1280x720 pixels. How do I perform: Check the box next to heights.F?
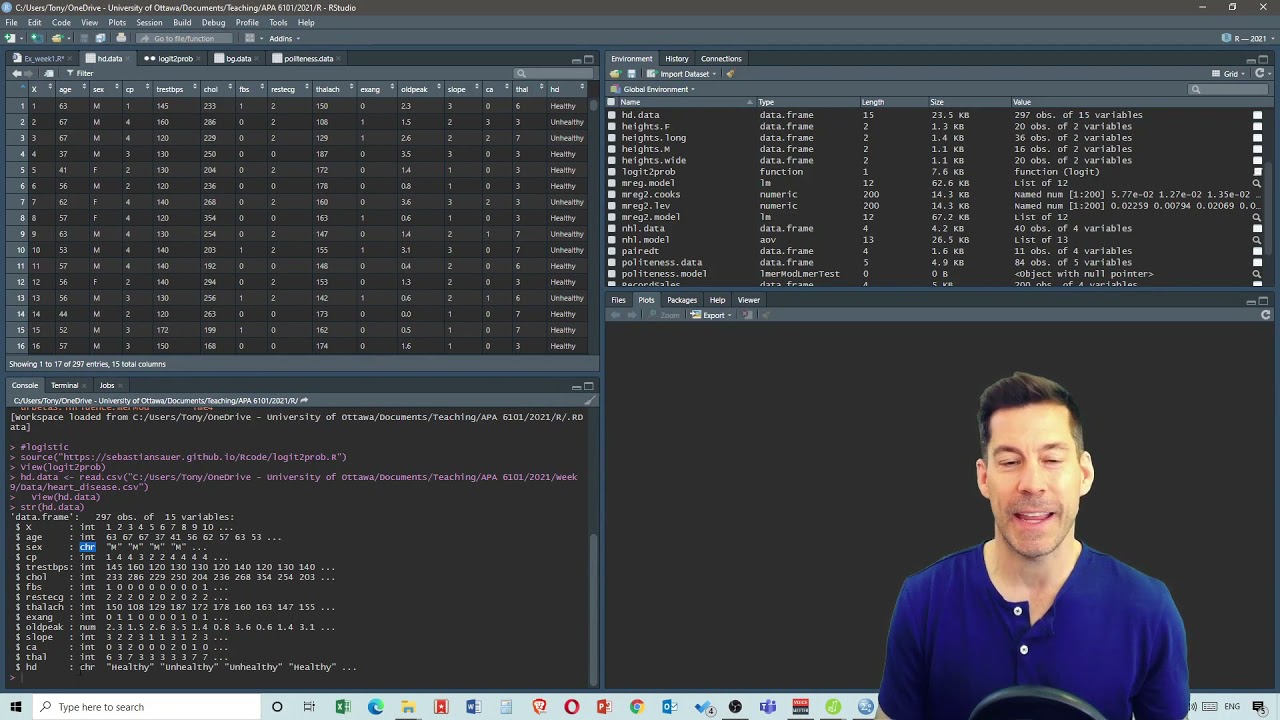click(612, 126)
